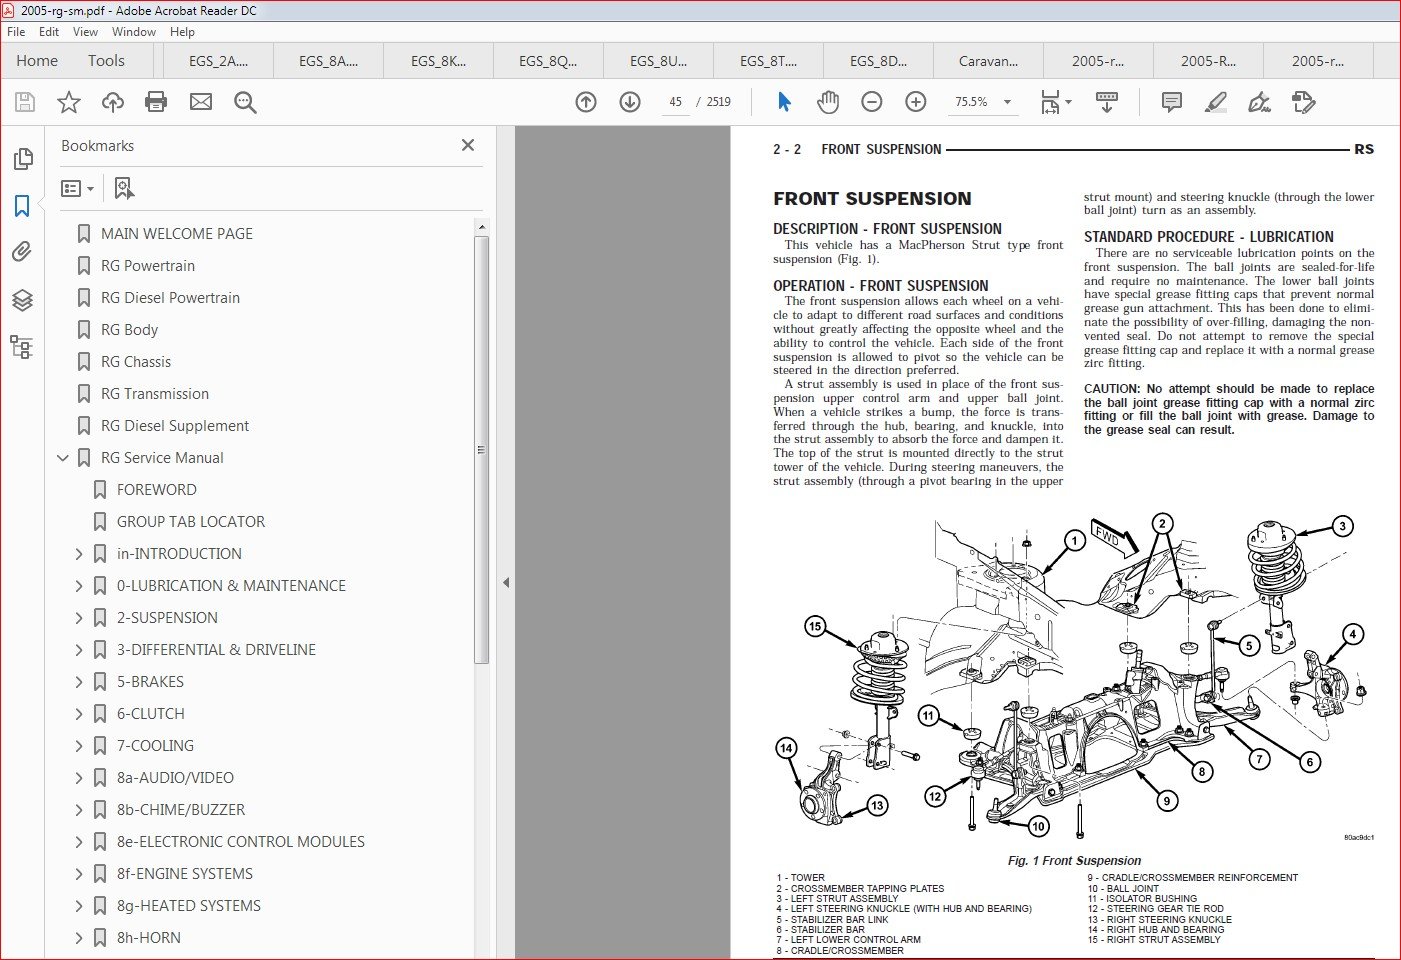1401x960 pixels.
Task: Print the document using printer icon
Action: [156, 102]
